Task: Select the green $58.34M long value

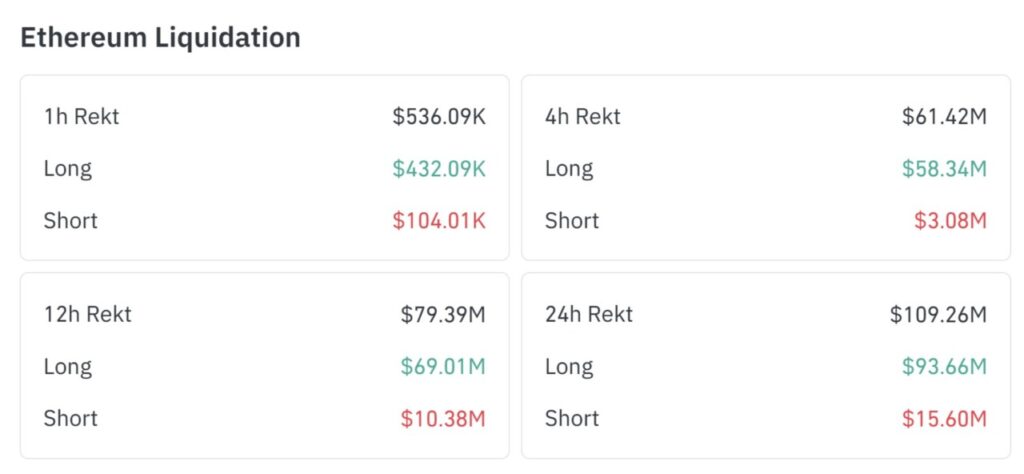Action: tap(944, 168)
